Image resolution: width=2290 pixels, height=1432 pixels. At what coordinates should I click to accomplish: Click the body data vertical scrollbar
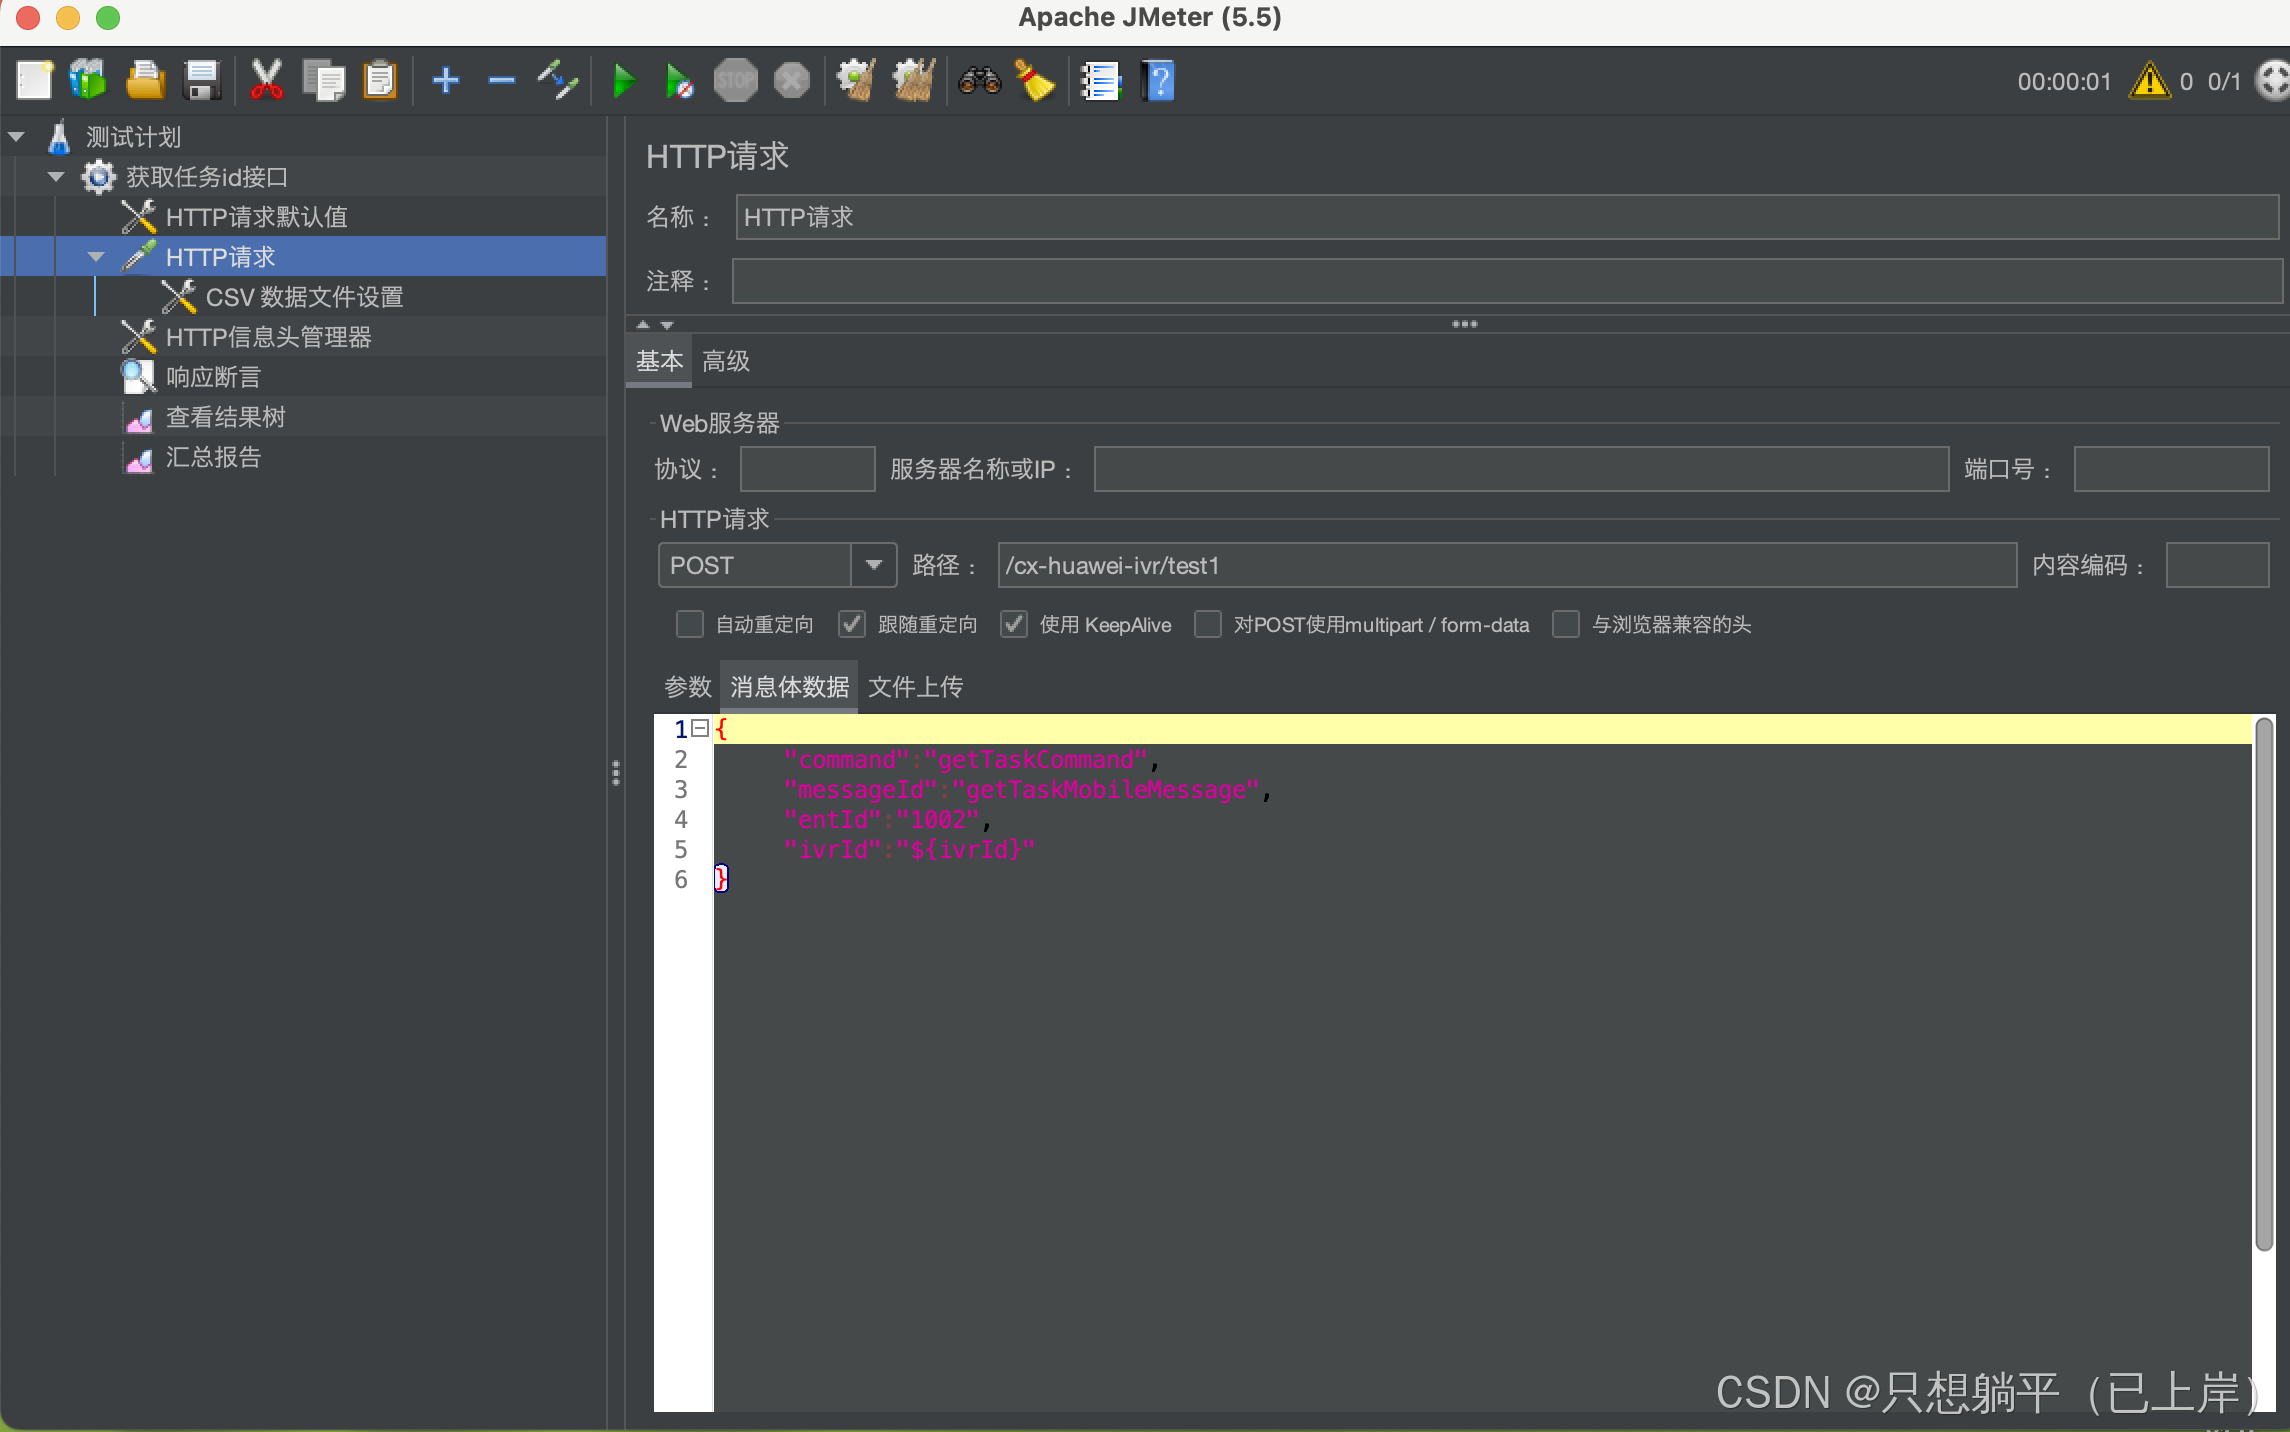coord(2264,985)
